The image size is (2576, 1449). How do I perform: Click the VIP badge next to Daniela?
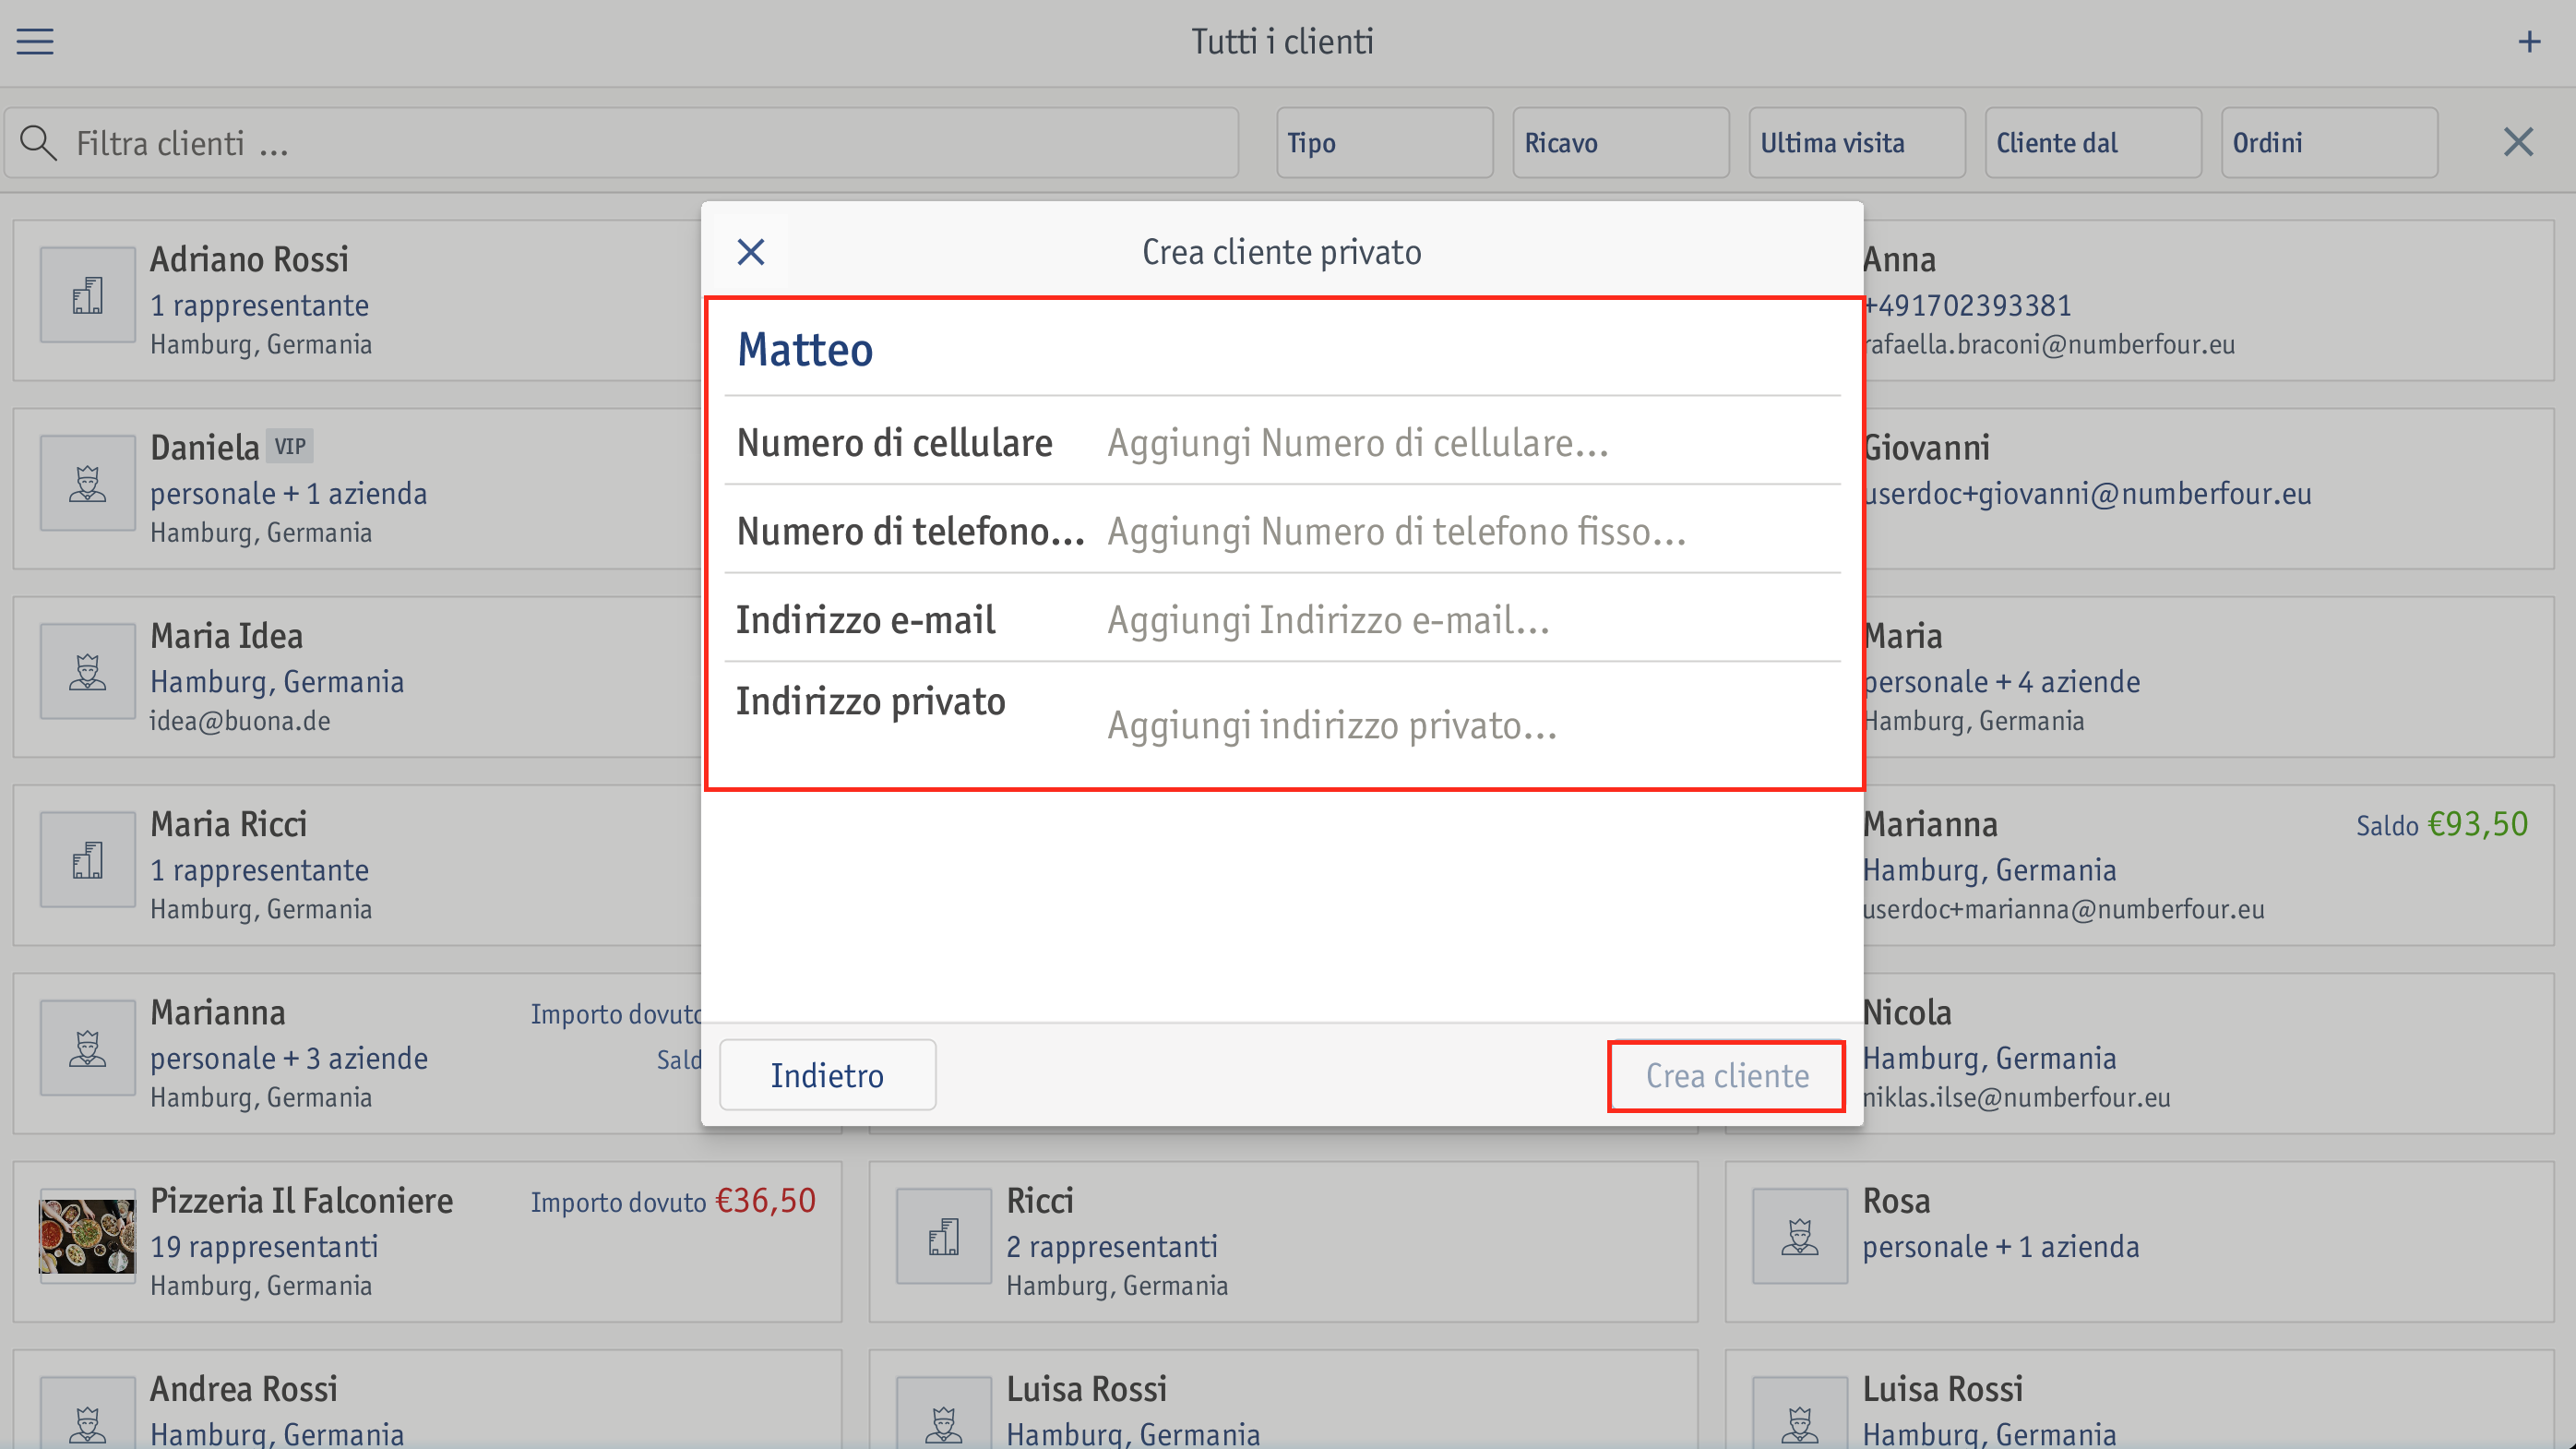pyautogui.click(x=290, y=446)
